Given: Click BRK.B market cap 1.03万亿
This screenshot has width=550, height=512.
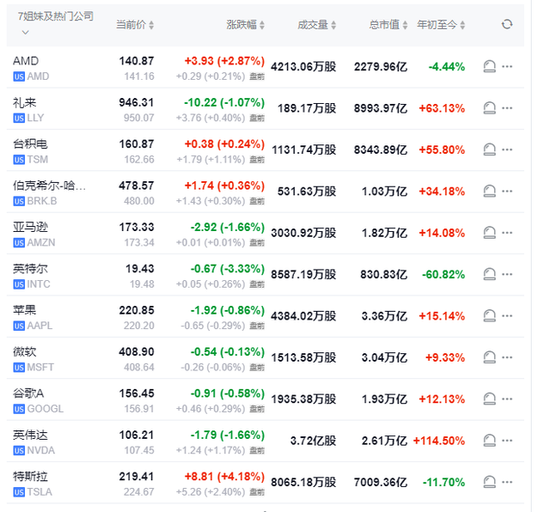Looking at the screenshot, I should click(384, 191).
